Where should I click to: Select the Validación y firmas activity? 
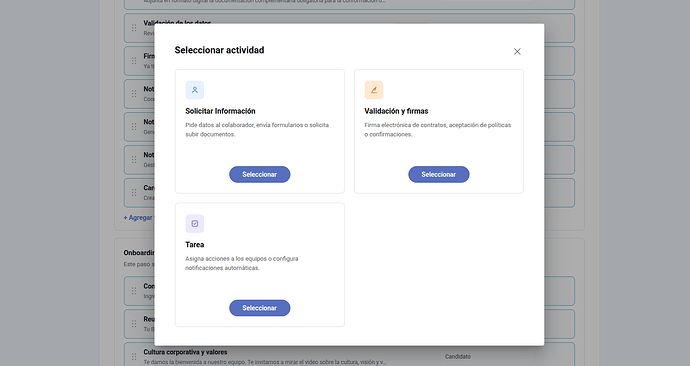(x=439, y=174)
